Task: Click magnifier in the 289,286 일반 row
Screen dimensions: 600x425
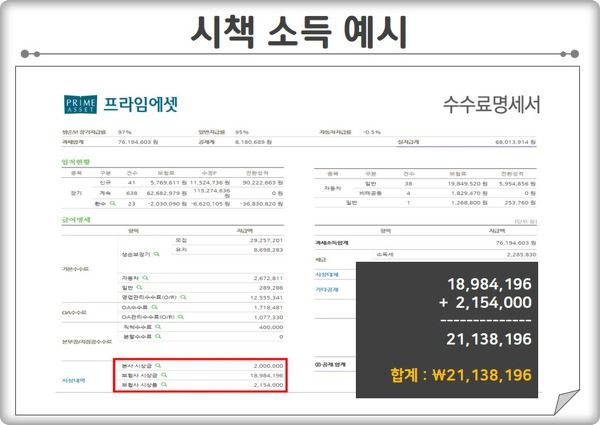Action: 139,287
